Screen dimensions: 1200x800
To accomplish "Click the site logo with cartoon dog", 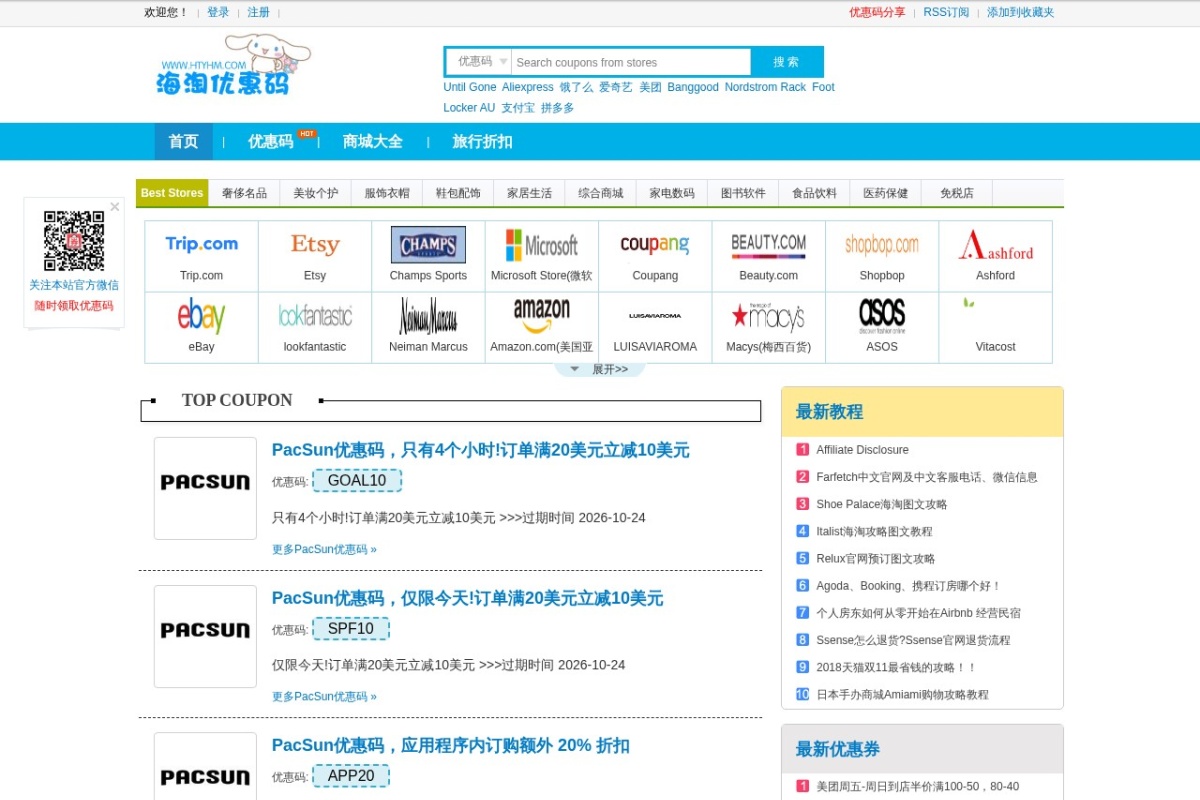I will (x=233, y=65).
